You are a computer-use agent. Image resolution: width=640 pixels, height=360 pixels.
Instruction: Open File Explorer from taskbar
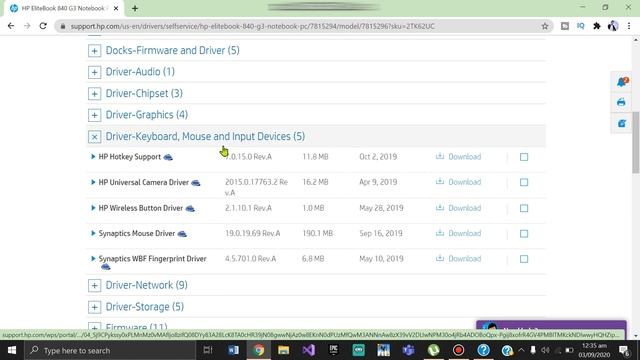[x=284, y=350]
